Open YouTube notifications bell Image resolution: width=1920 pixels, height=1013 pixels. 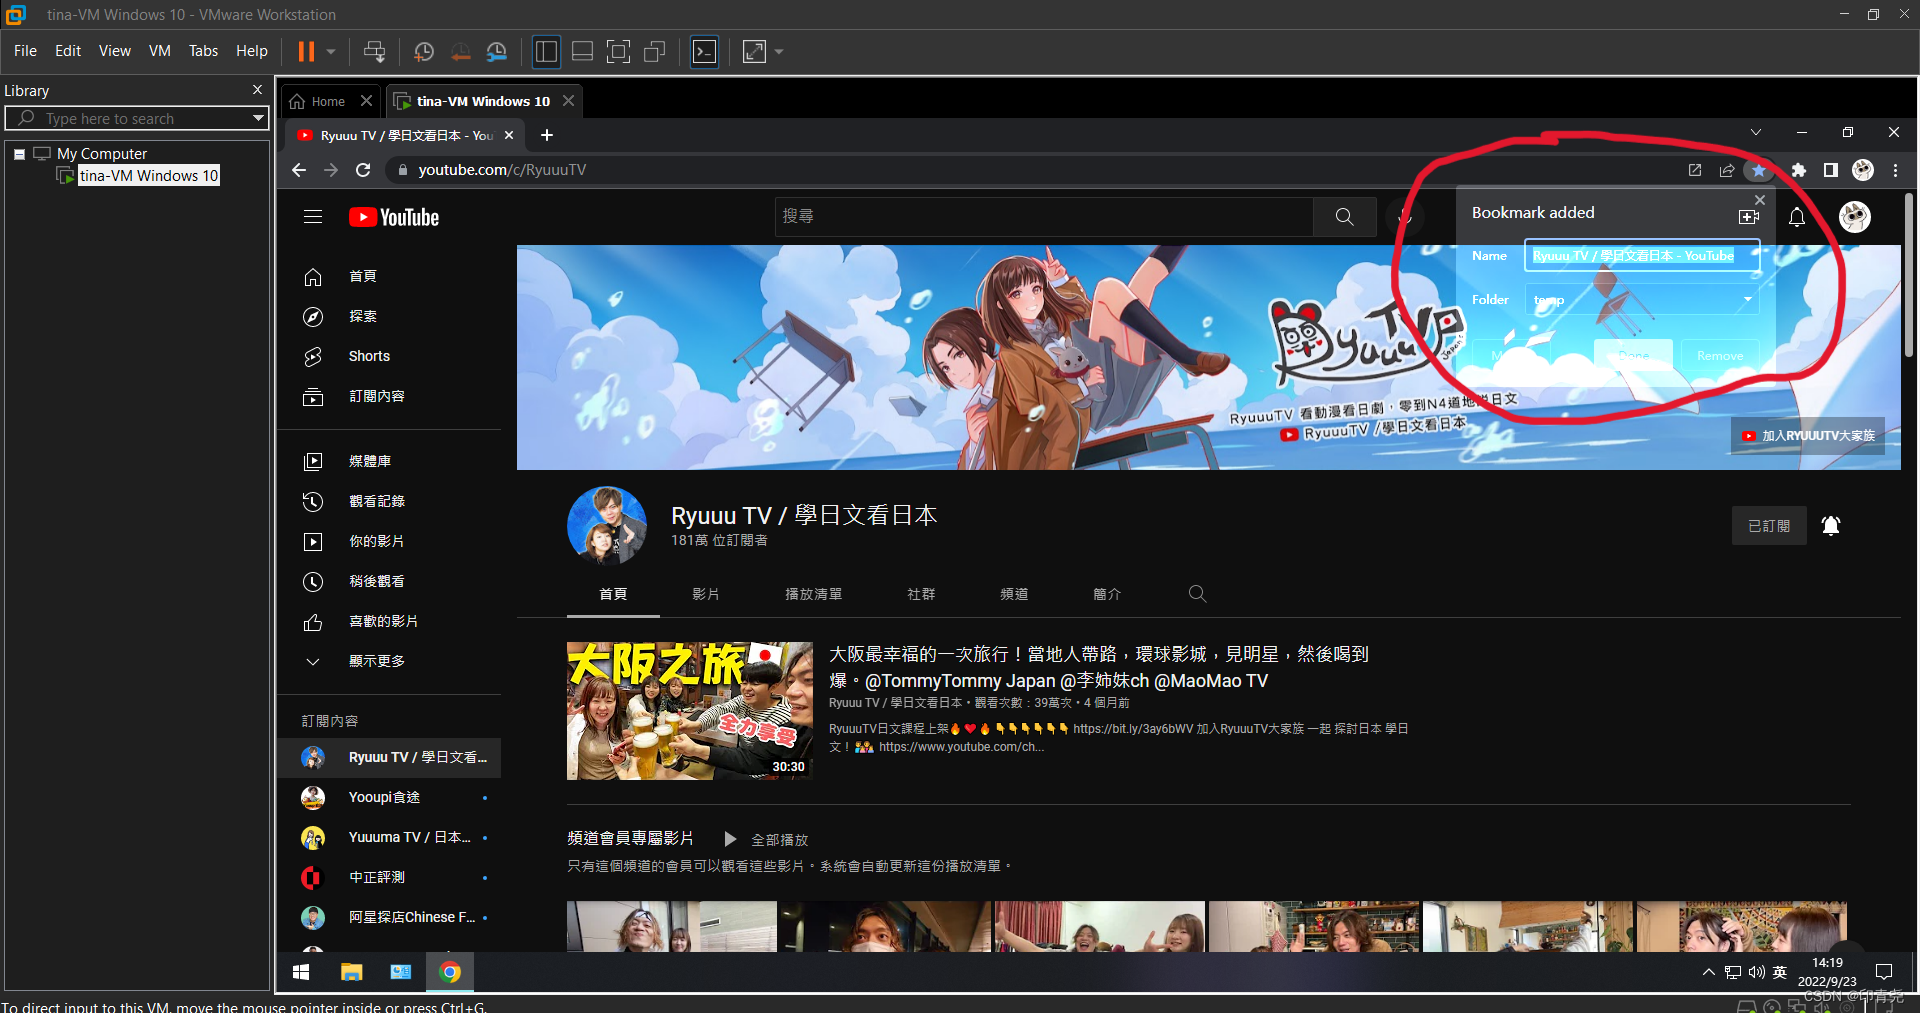[1797, 217]
